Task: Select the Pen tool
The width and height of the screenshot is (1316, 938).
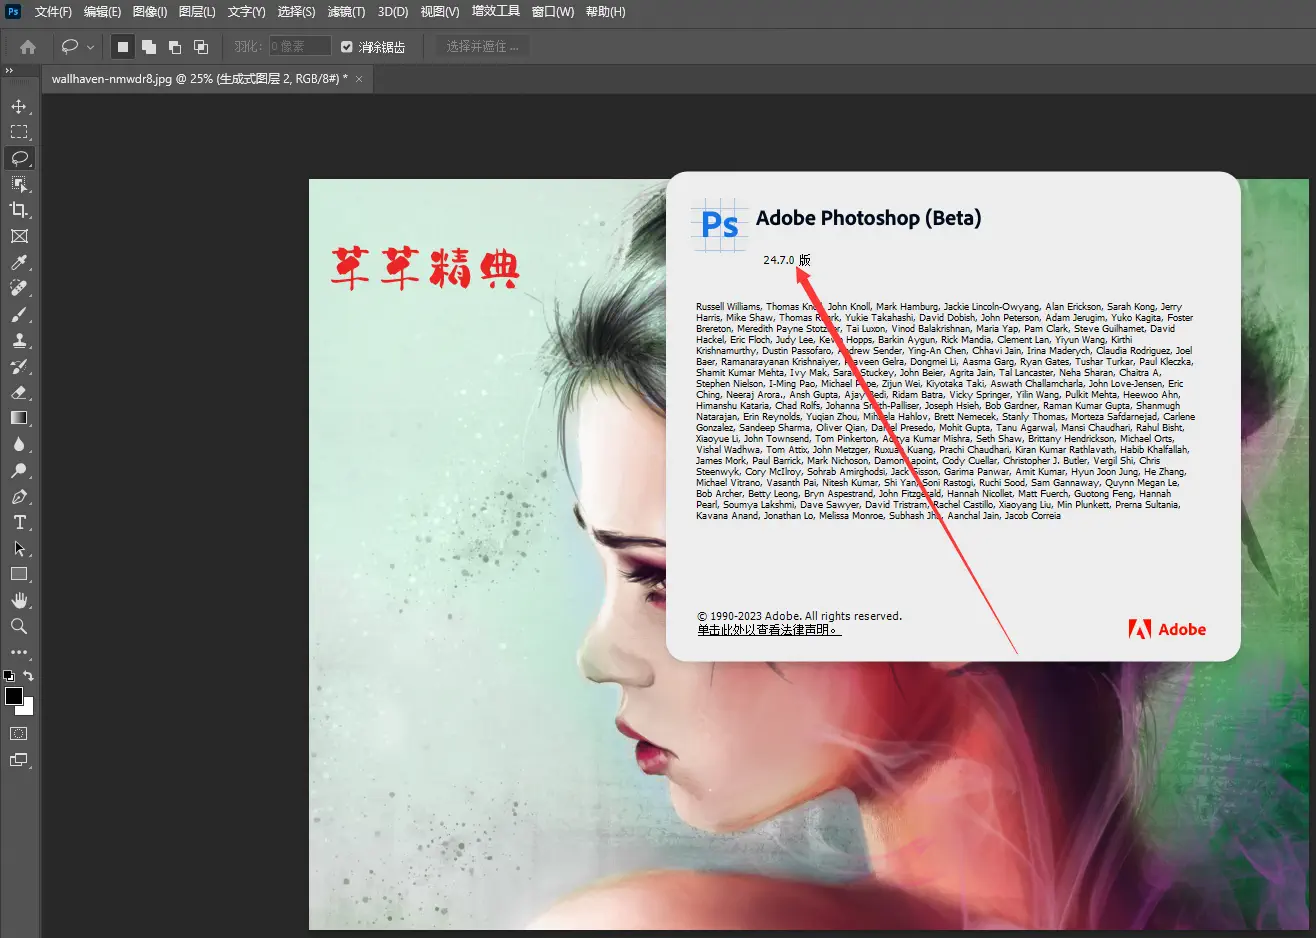Action: [x=19, y=496]
